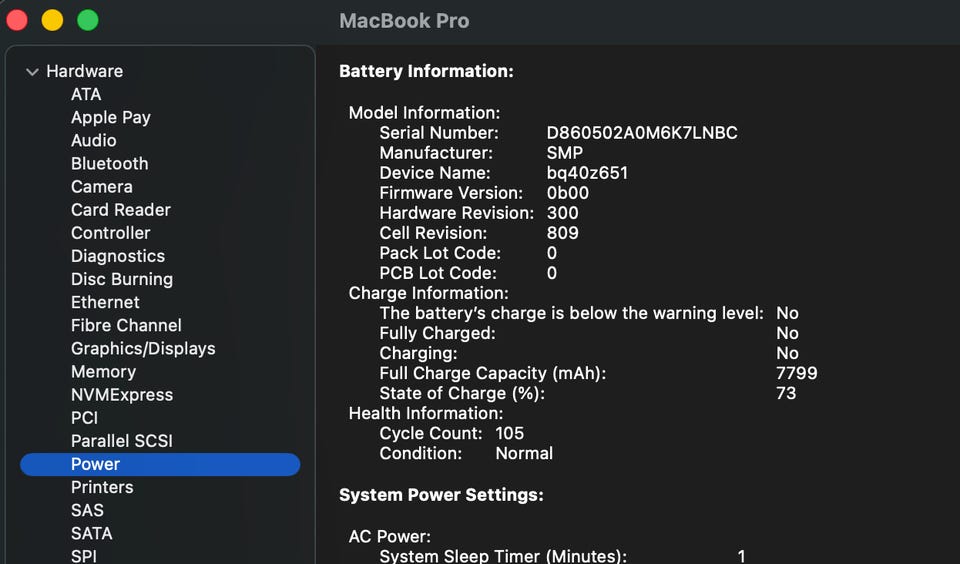Select ATA in the sidebar
The height and width of the screenshot is (564, 960).
(x=86, y=94)
